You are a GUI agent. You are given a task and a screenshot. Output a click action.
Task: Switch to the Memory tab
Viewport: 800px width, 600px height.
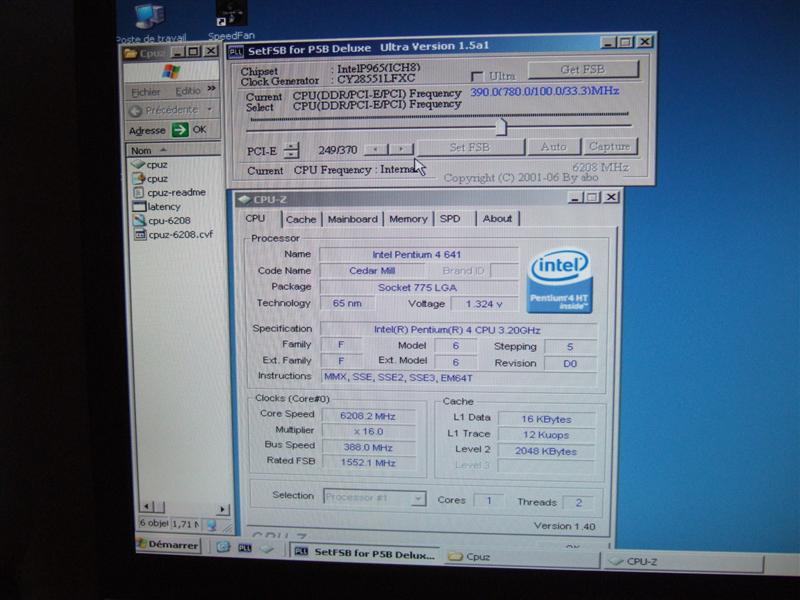[408, 219]
